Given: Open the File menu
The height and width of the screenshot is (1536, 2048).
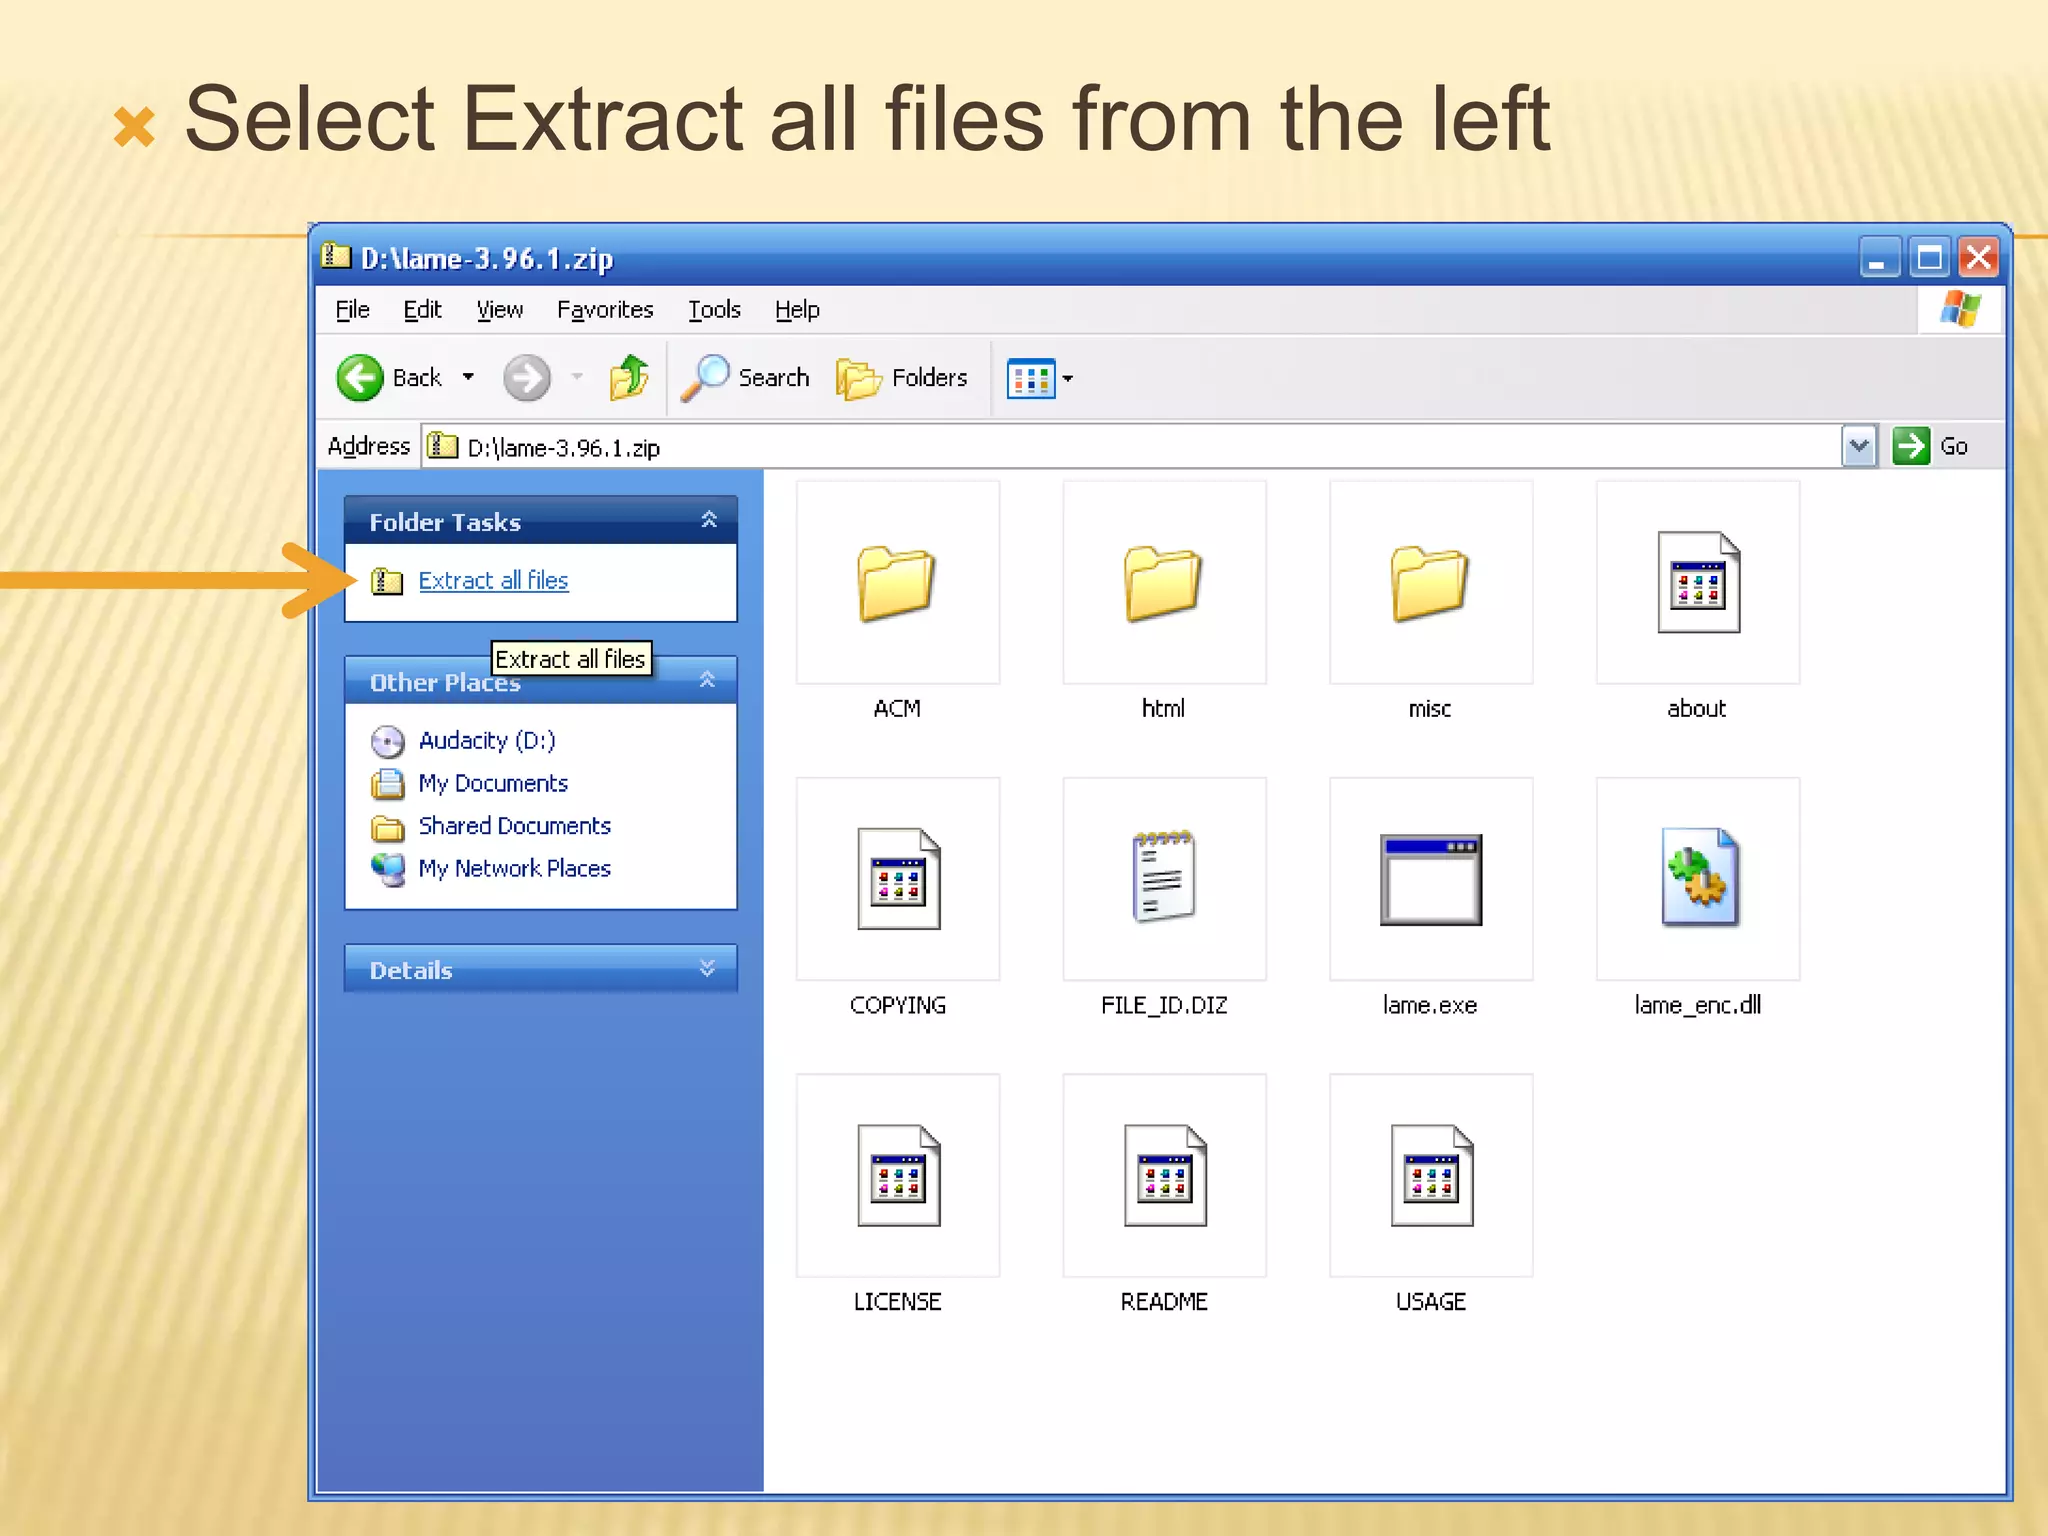Looking at the screenshot, I should 352,310.
